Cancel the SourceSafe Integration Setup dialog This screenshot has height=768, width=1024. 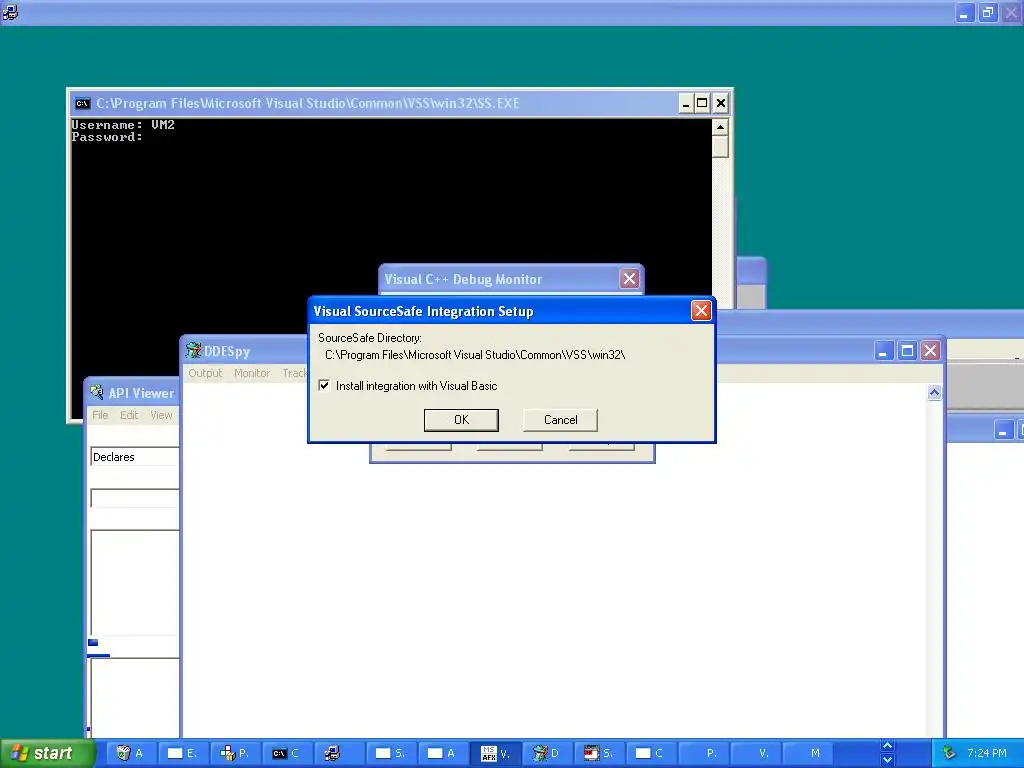pyautogui.click(x=560, y=420)
